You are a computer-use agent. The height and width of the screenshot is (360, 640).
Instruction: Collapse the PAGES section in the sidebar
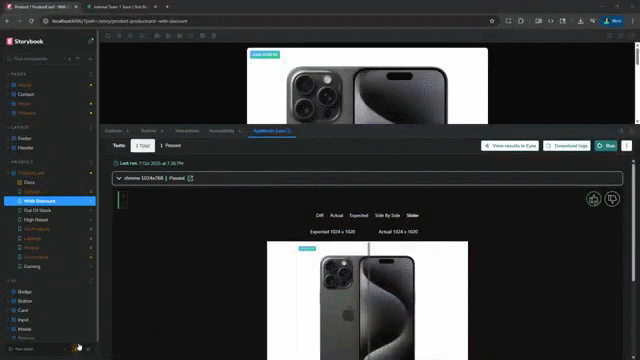17,74
